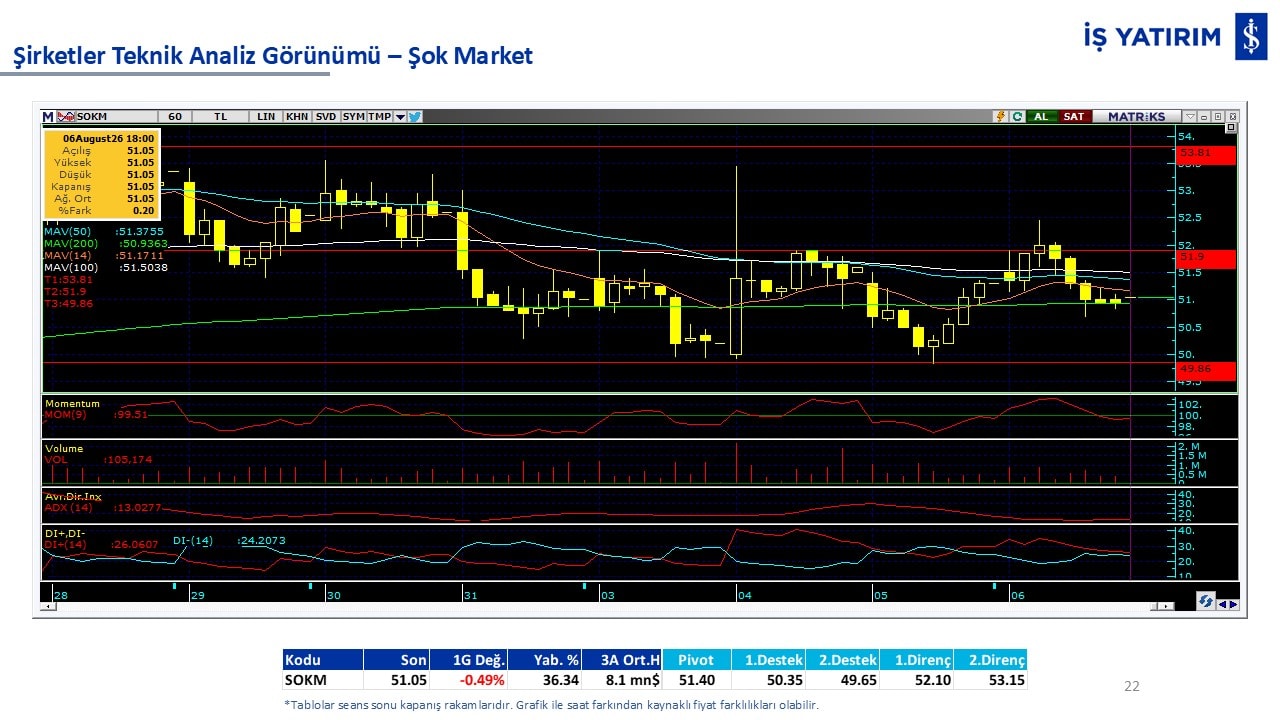Image resolution: width=1280 pixels, height=720 pixels.
Task: Click the Kodu table header
Action: tap(322, 660)
